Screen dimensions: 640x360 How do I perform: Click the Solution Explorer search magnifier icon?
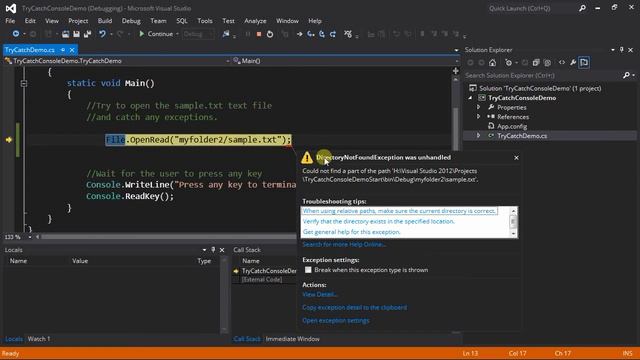click(x=626, y=75)
